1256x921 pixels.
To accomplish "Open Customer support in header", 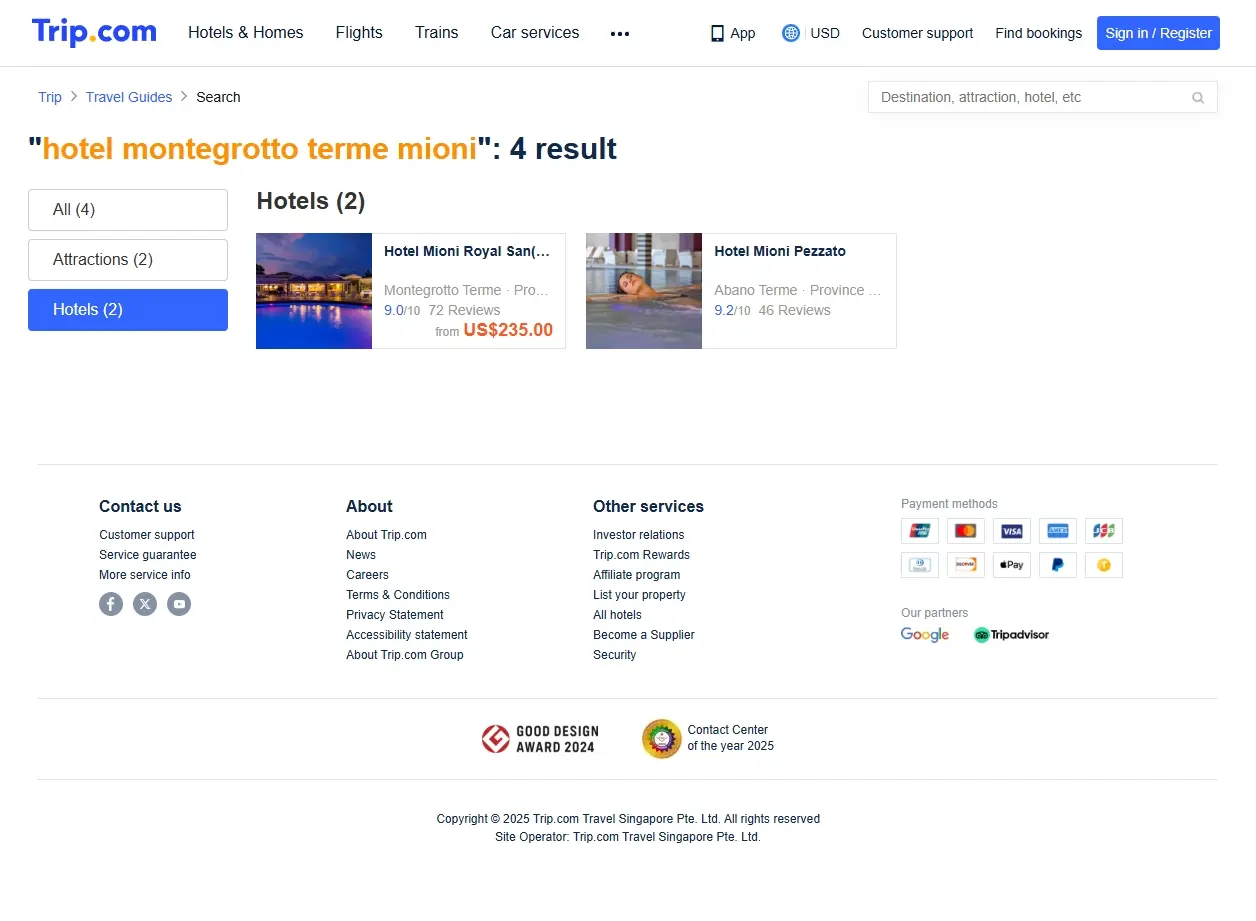I will [917, 33].
